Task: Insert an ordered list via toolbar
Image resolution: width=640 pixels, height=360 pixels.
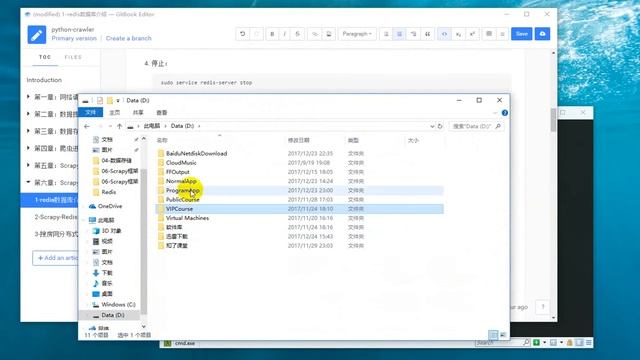Action: pyautogui.click(x=386, y=34)
